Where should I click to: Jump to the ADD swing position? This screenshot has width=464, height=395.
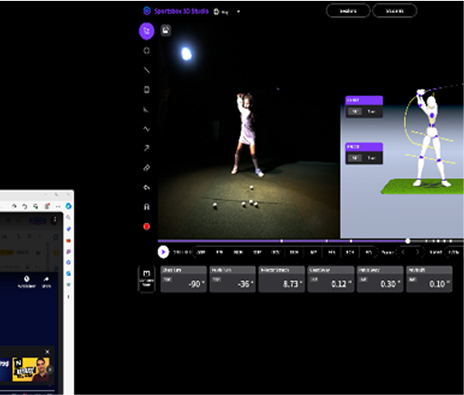coord(201,252)
